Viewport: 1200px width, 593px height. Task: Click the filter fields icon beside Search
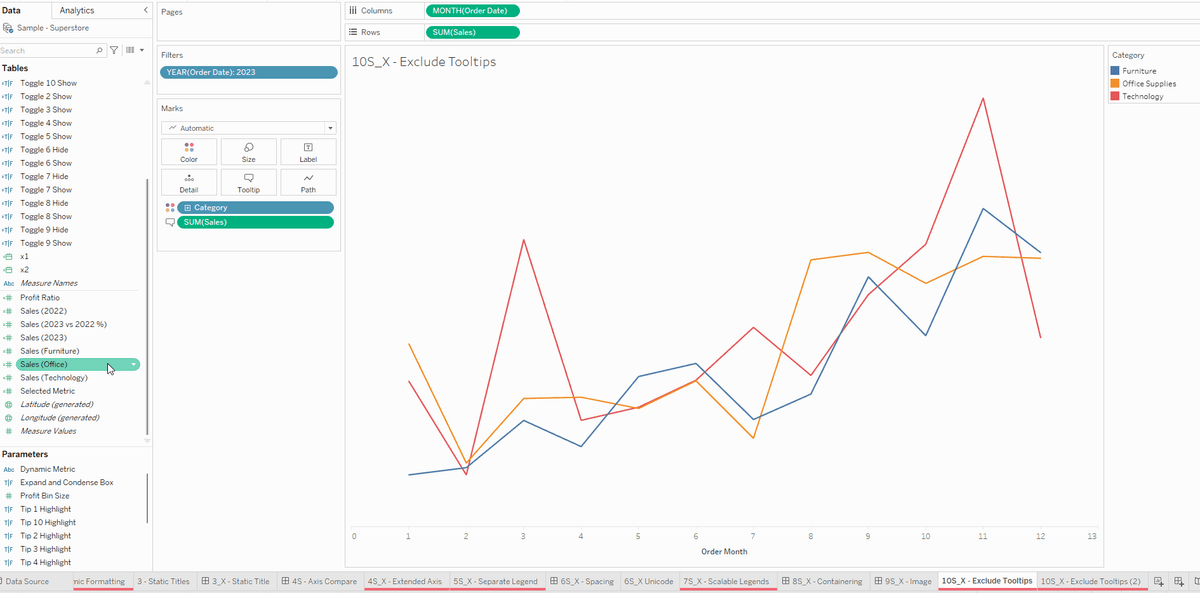click(x=113, y=50)
